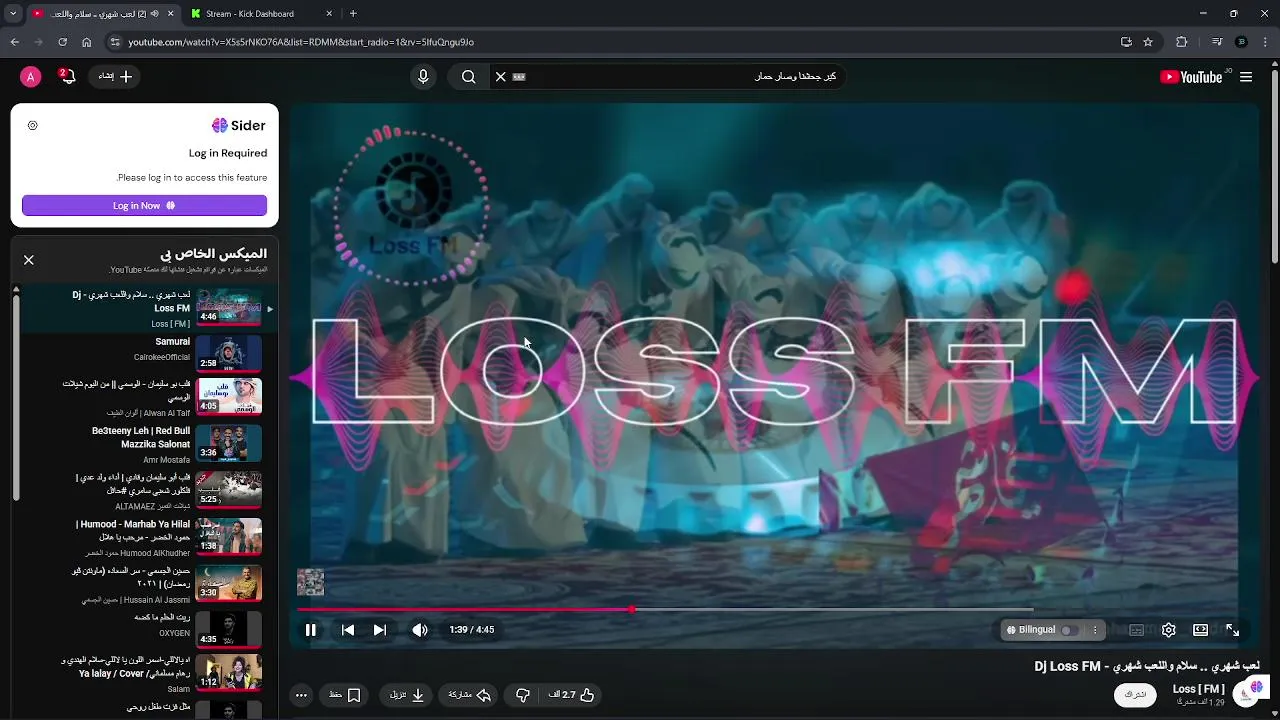The height and width of the screenshot is (720, 1280).
Task: Clear search text with X icon
Action: coord(501,77)
